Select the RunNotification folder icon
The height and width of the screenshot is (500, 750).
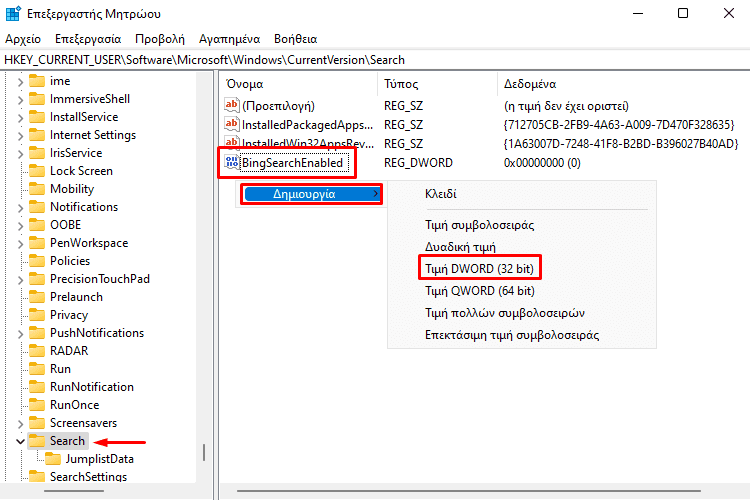click(37, 387)
